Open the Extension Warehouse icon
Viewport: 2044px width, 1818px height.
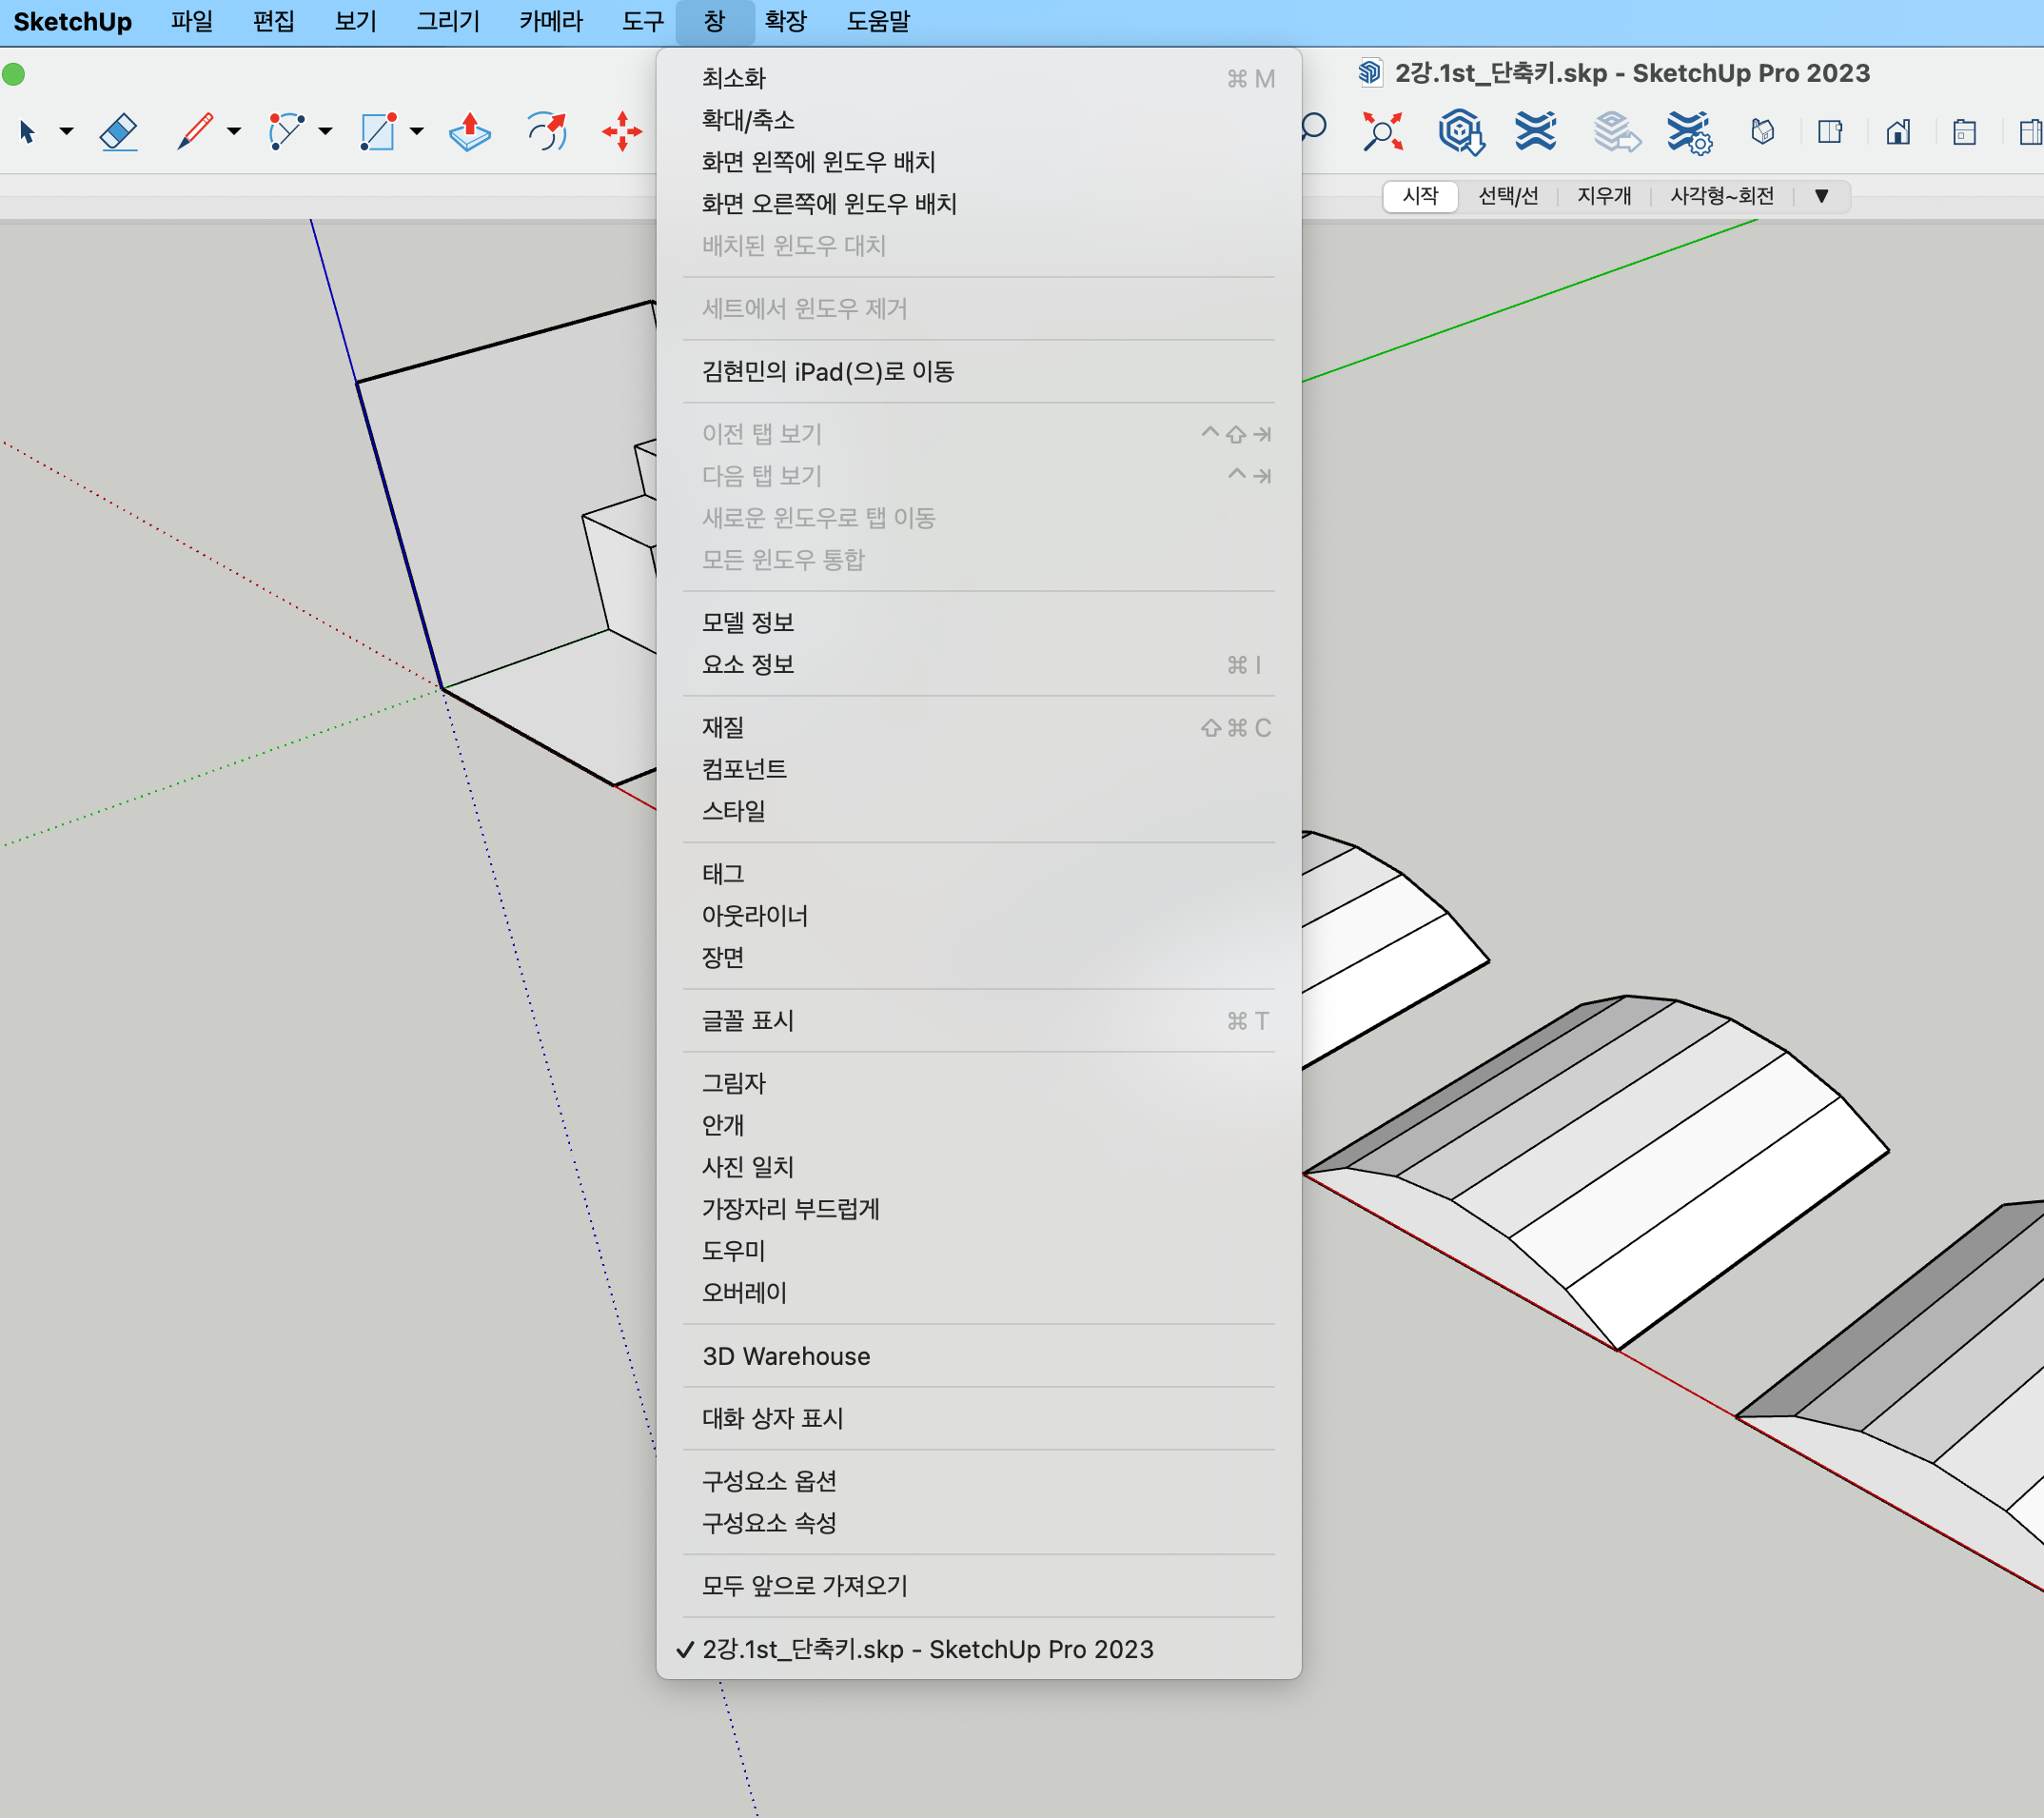pyautogui.click(x=1536, y=131)
